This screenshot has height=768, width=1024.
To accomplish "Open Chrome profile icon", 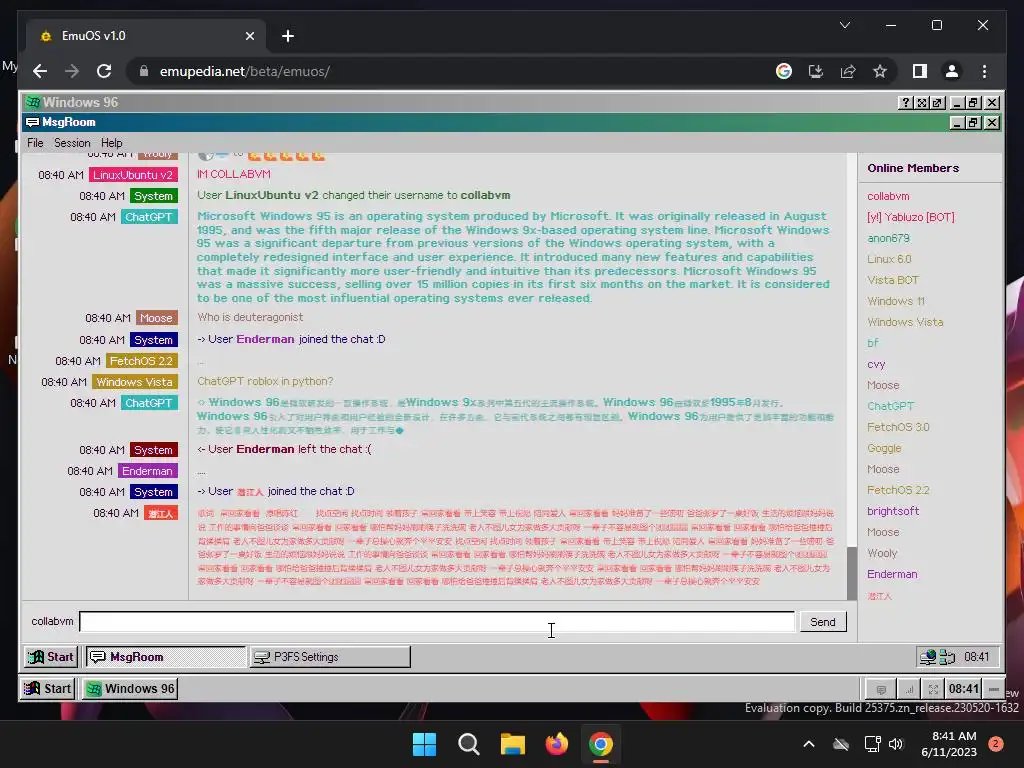I will point(952,71).
